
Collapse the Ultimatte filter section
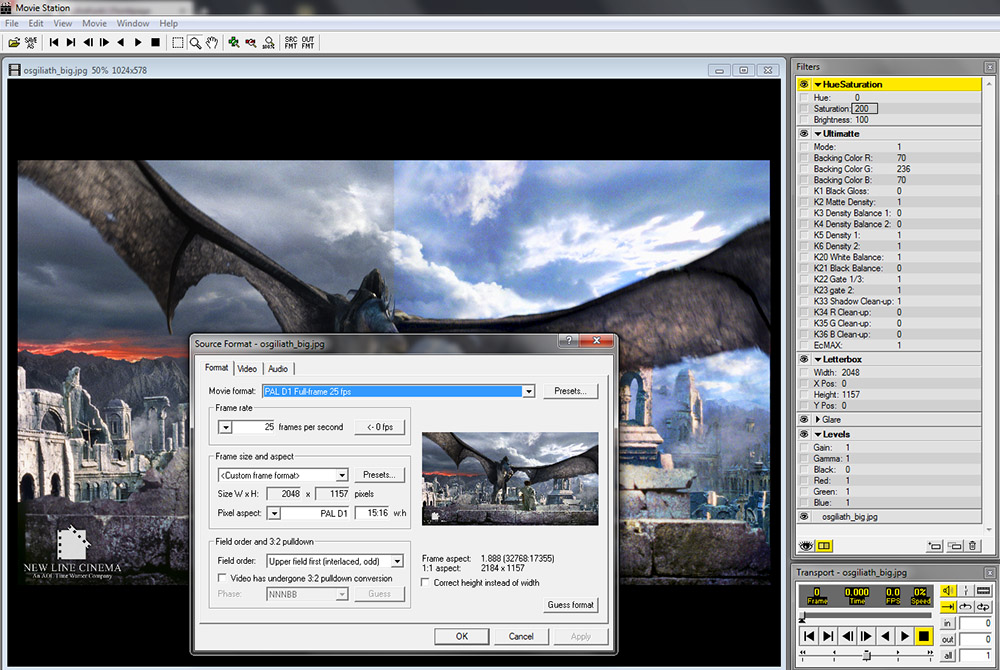click(818, 134)
